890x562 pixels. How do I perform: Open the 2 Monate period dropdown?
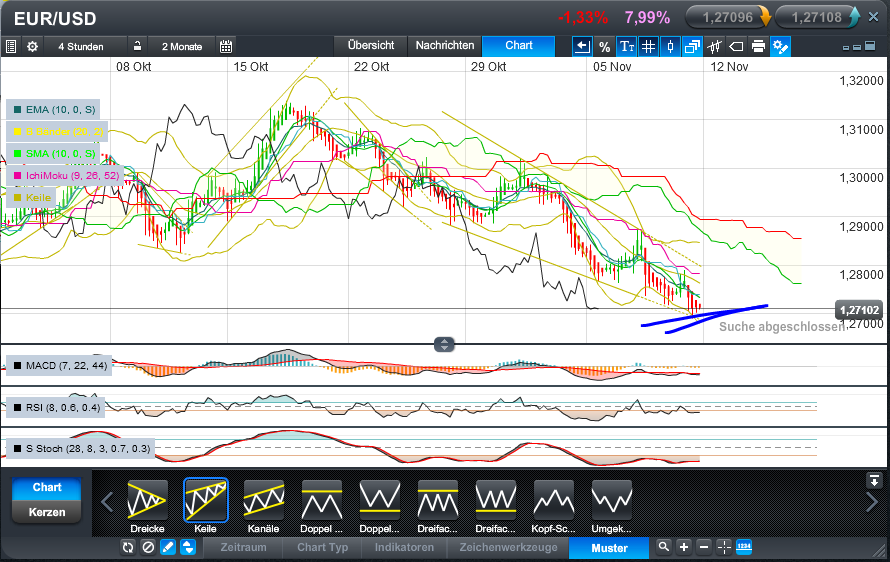[x=182, y=47]
